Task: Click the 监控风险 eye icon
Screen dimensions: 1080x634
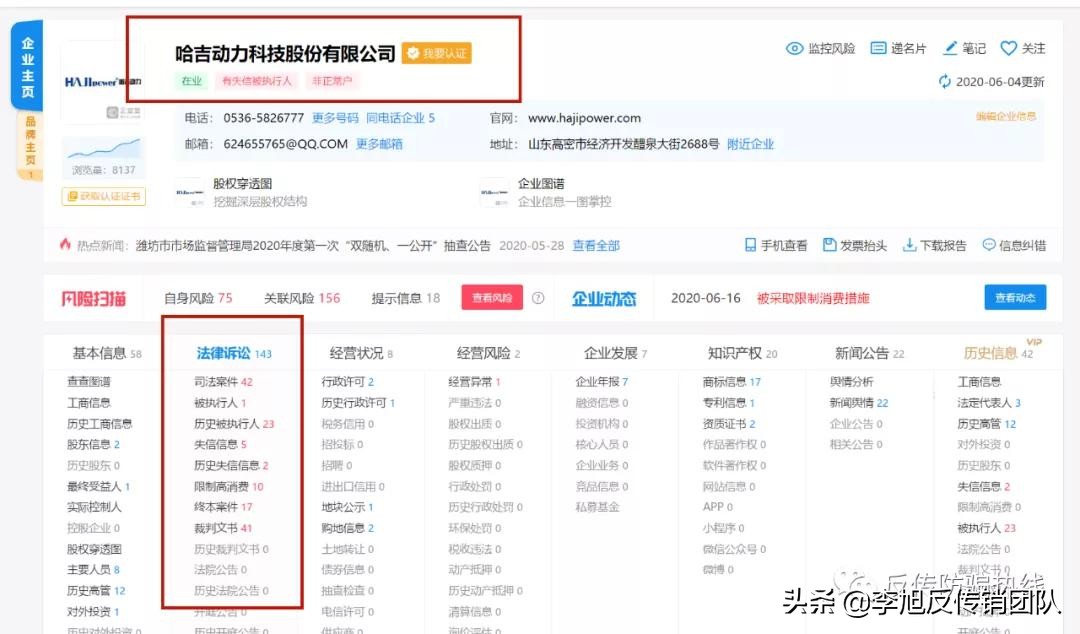Action: [793, 47]
